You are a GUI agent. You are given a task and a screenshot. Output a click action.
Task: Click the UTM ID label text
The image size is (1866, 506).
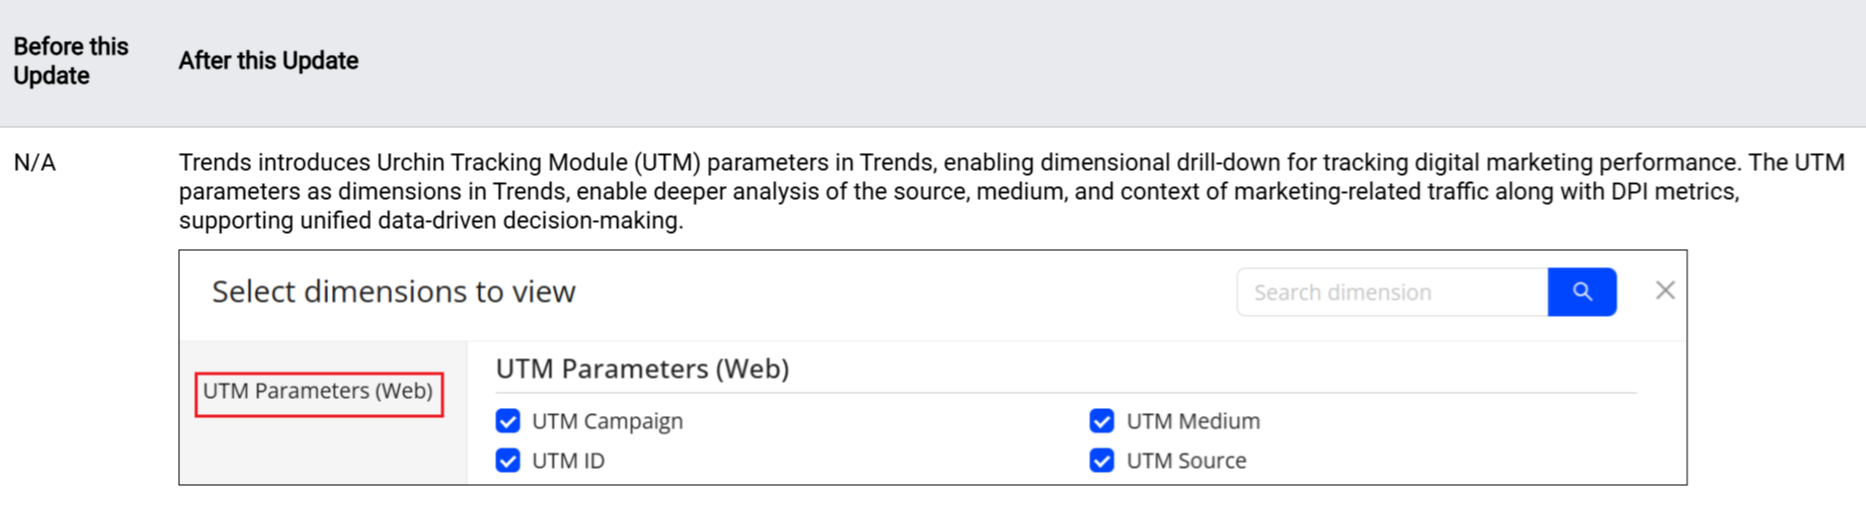568,461
